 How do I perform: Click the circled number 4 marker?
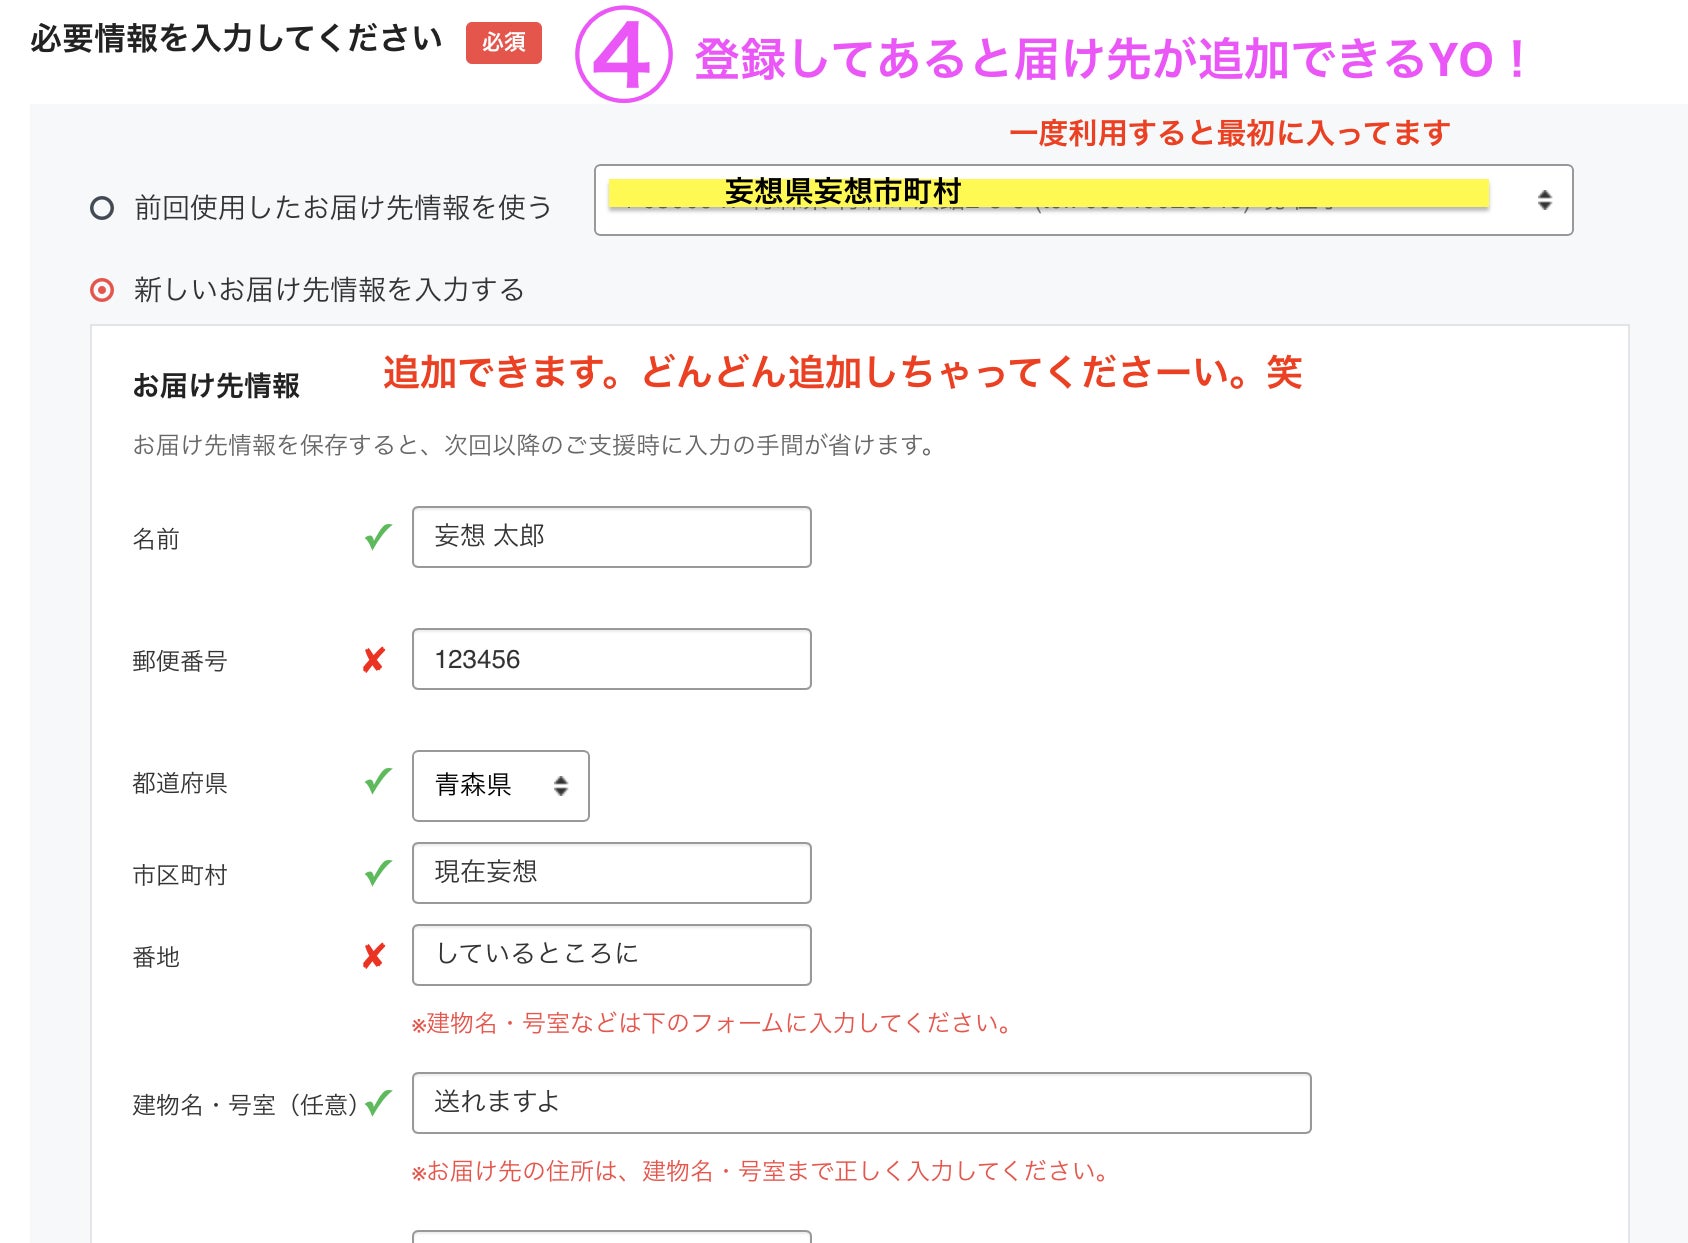click(x=622, y=56)
